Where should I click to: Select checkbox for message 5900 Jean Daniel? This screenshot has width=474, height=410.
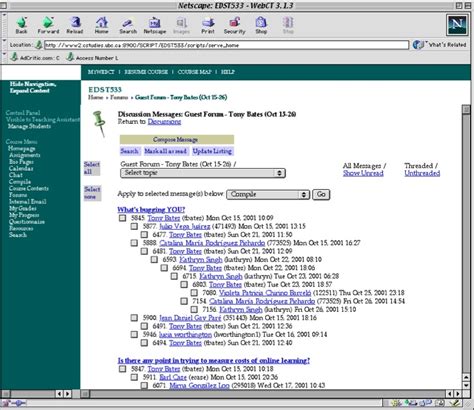pyautogui.click(x=134, y=318)
